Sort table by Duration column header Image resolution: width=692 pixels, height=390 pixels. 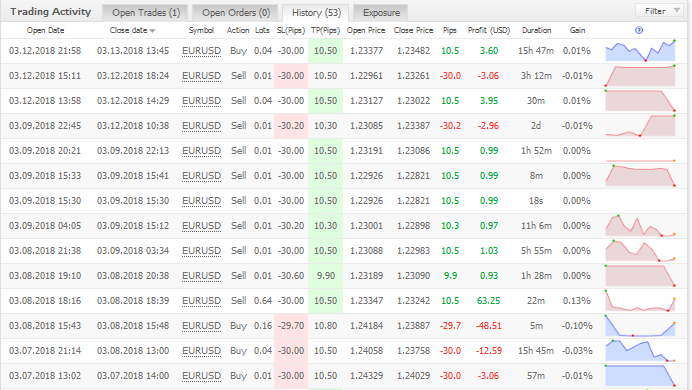coord(536,30)
